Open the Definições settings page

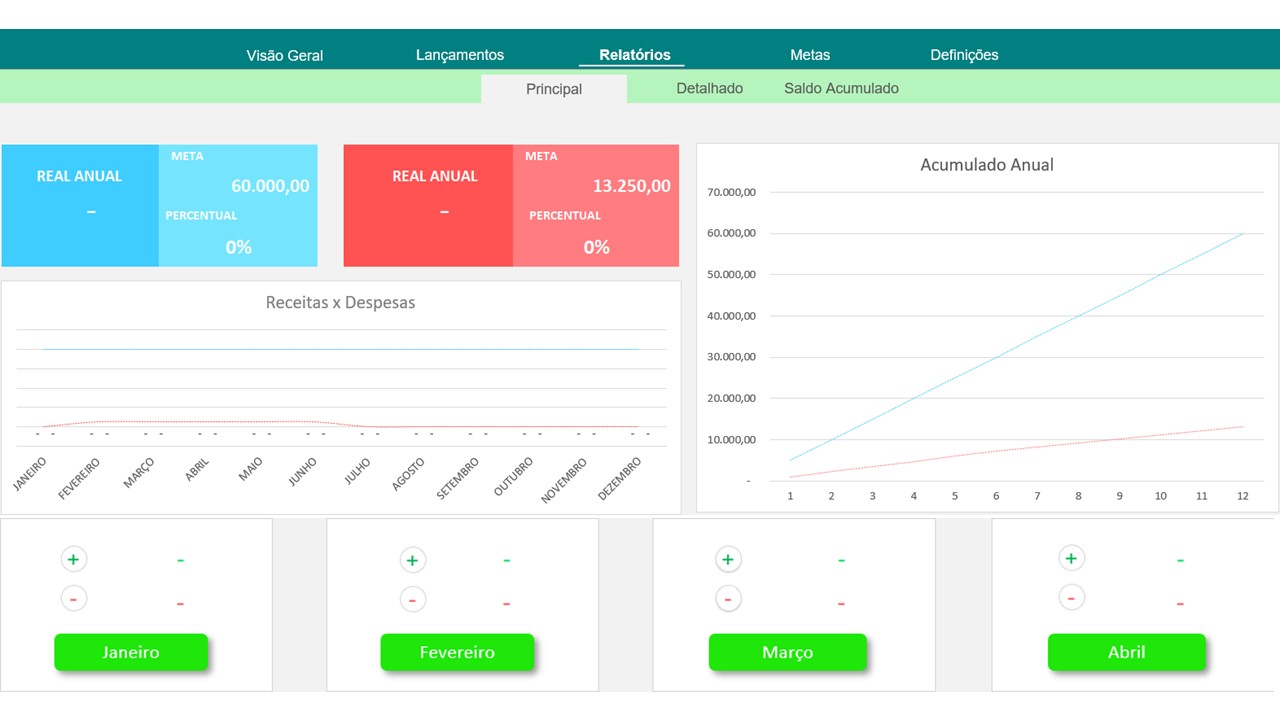coord(964,55)
